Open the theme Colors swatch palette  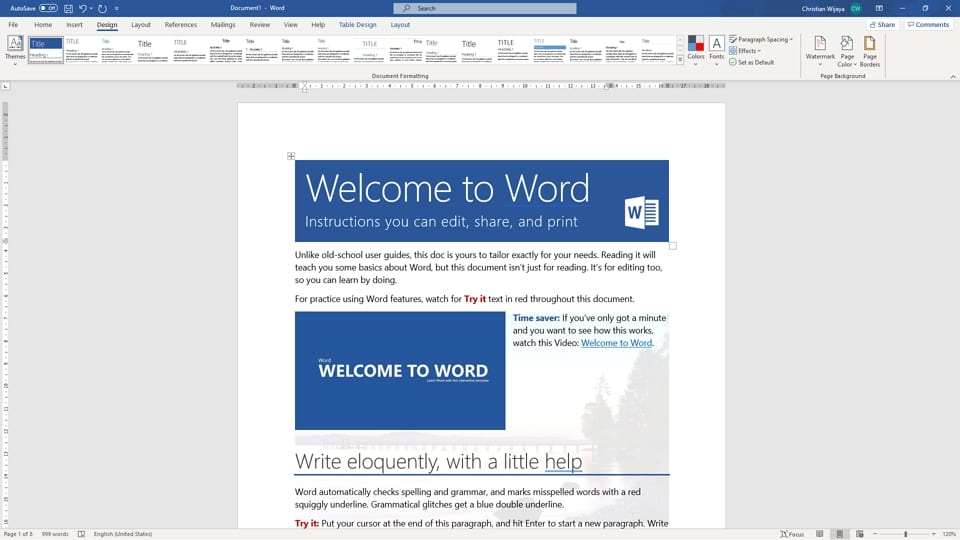point(696,48)
